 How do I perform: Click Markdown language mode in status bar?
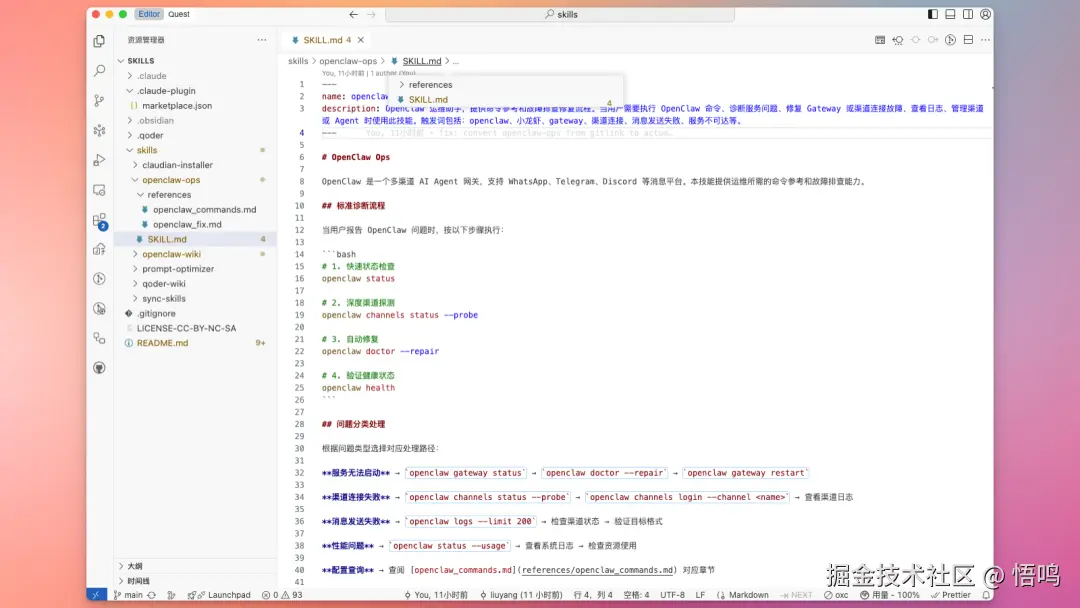tap(748, 595)
